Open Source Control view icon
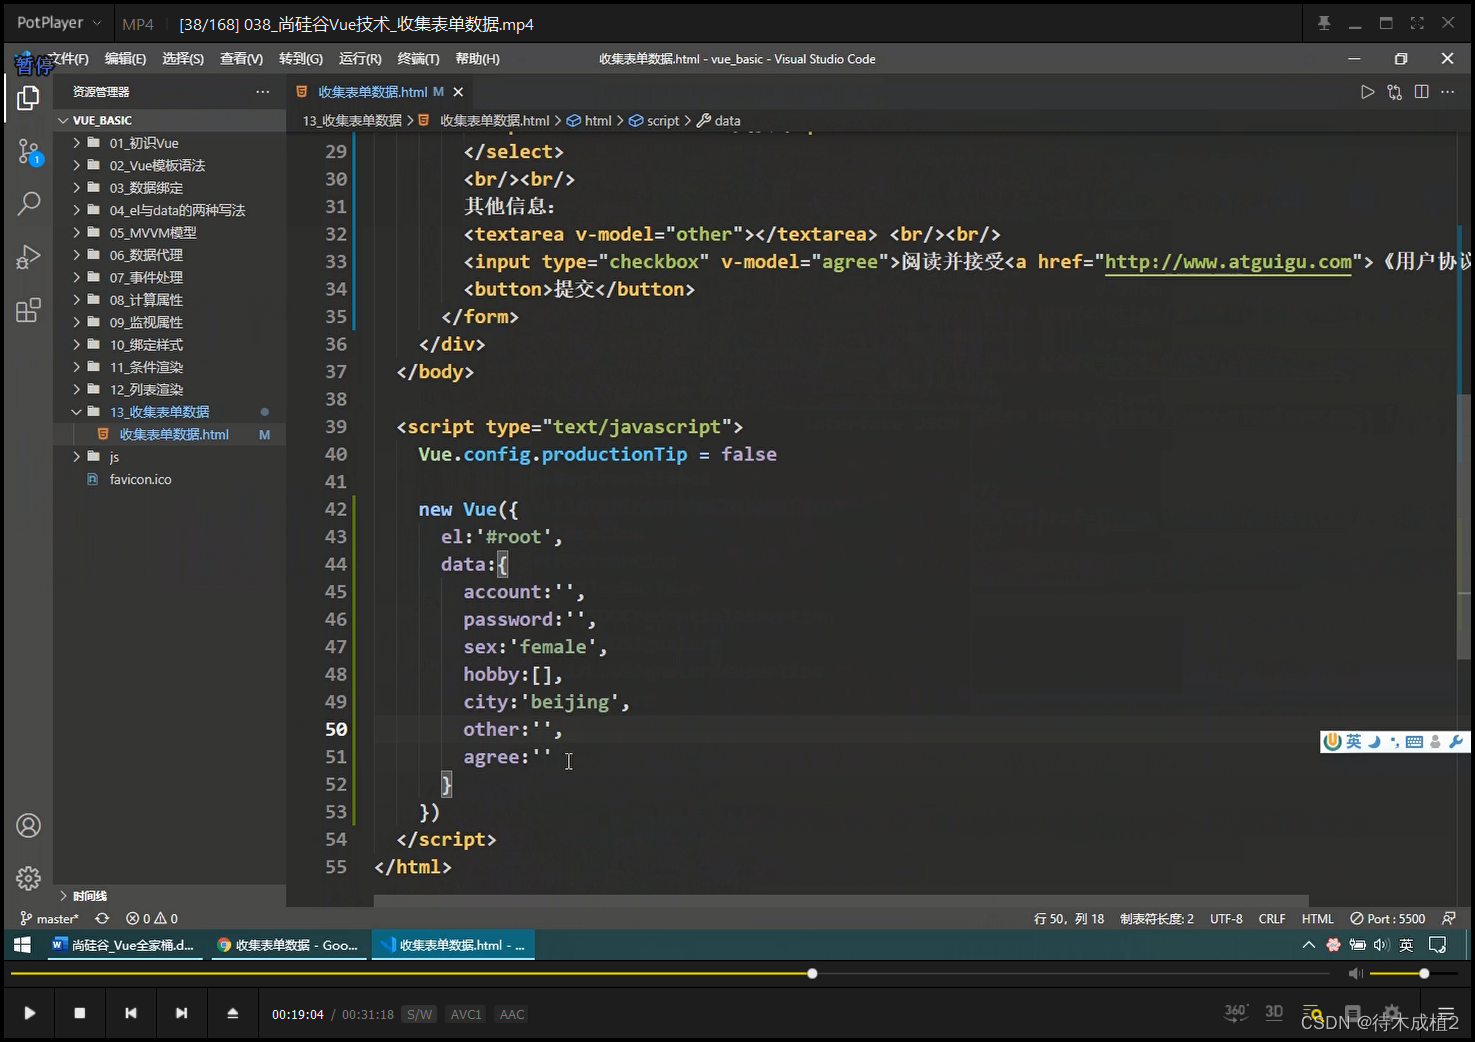This screenshot has height=1042, width=1475. click(x=28, y=151)
